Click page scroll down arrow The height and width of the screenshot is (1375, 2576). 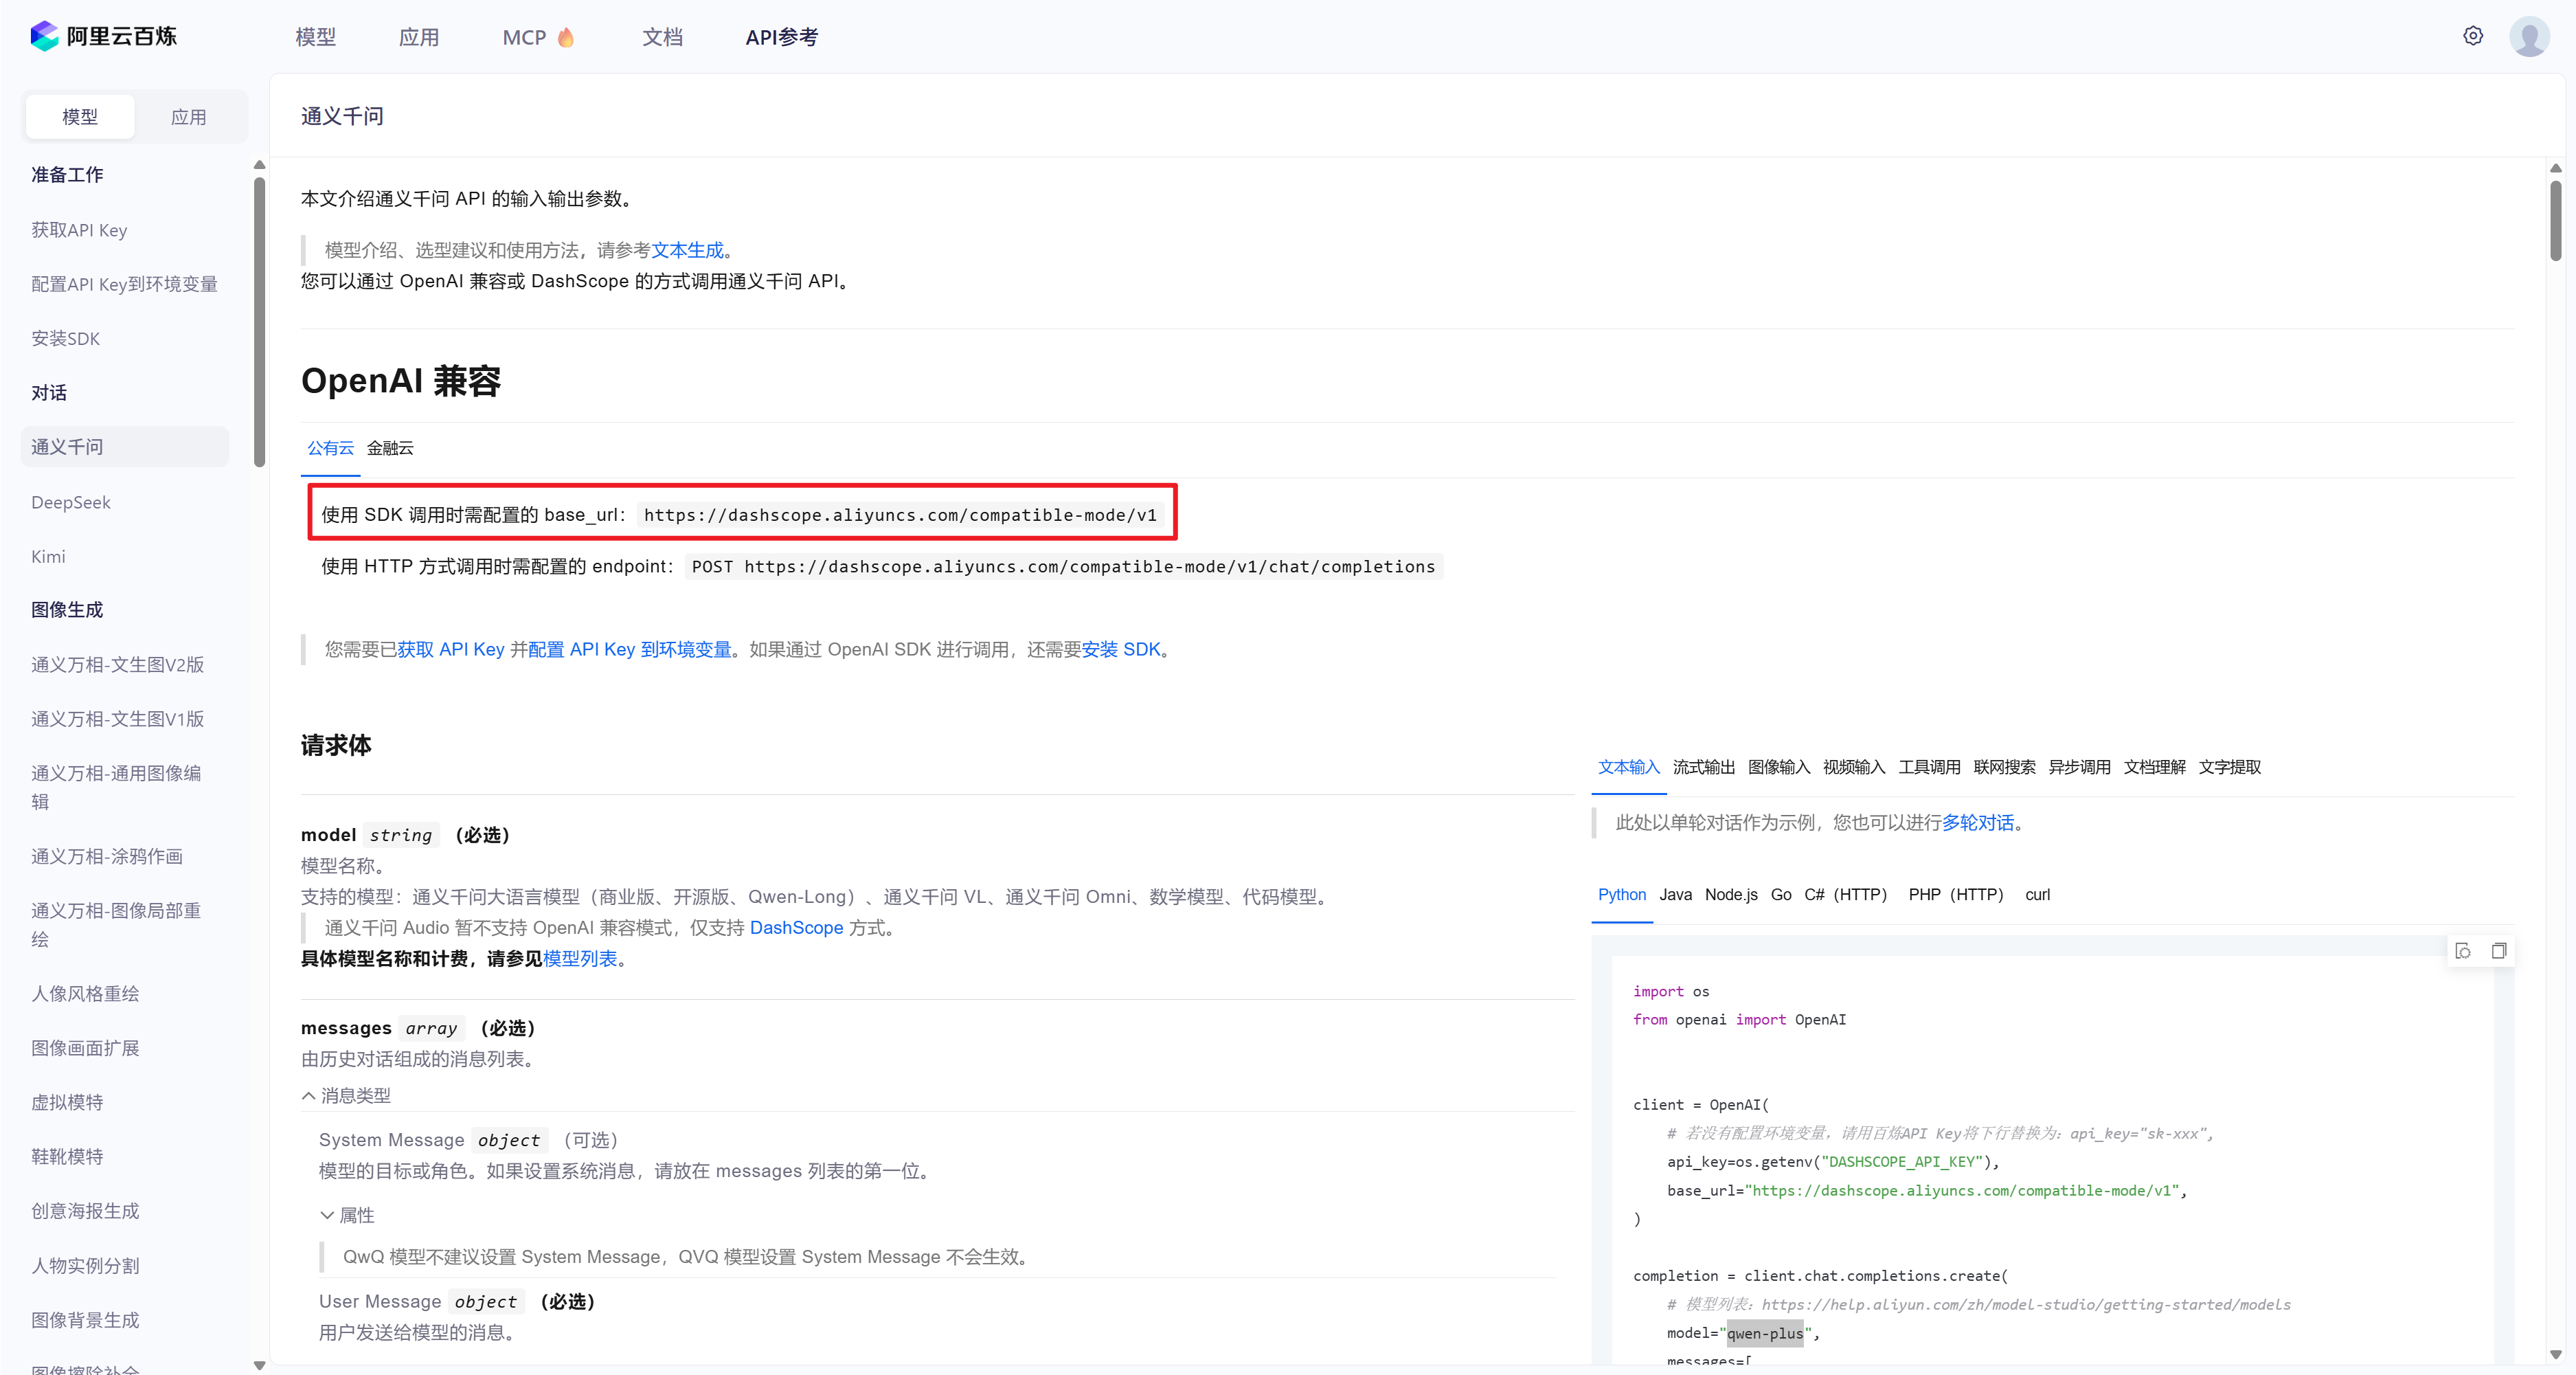(x=2555, y=1354)
